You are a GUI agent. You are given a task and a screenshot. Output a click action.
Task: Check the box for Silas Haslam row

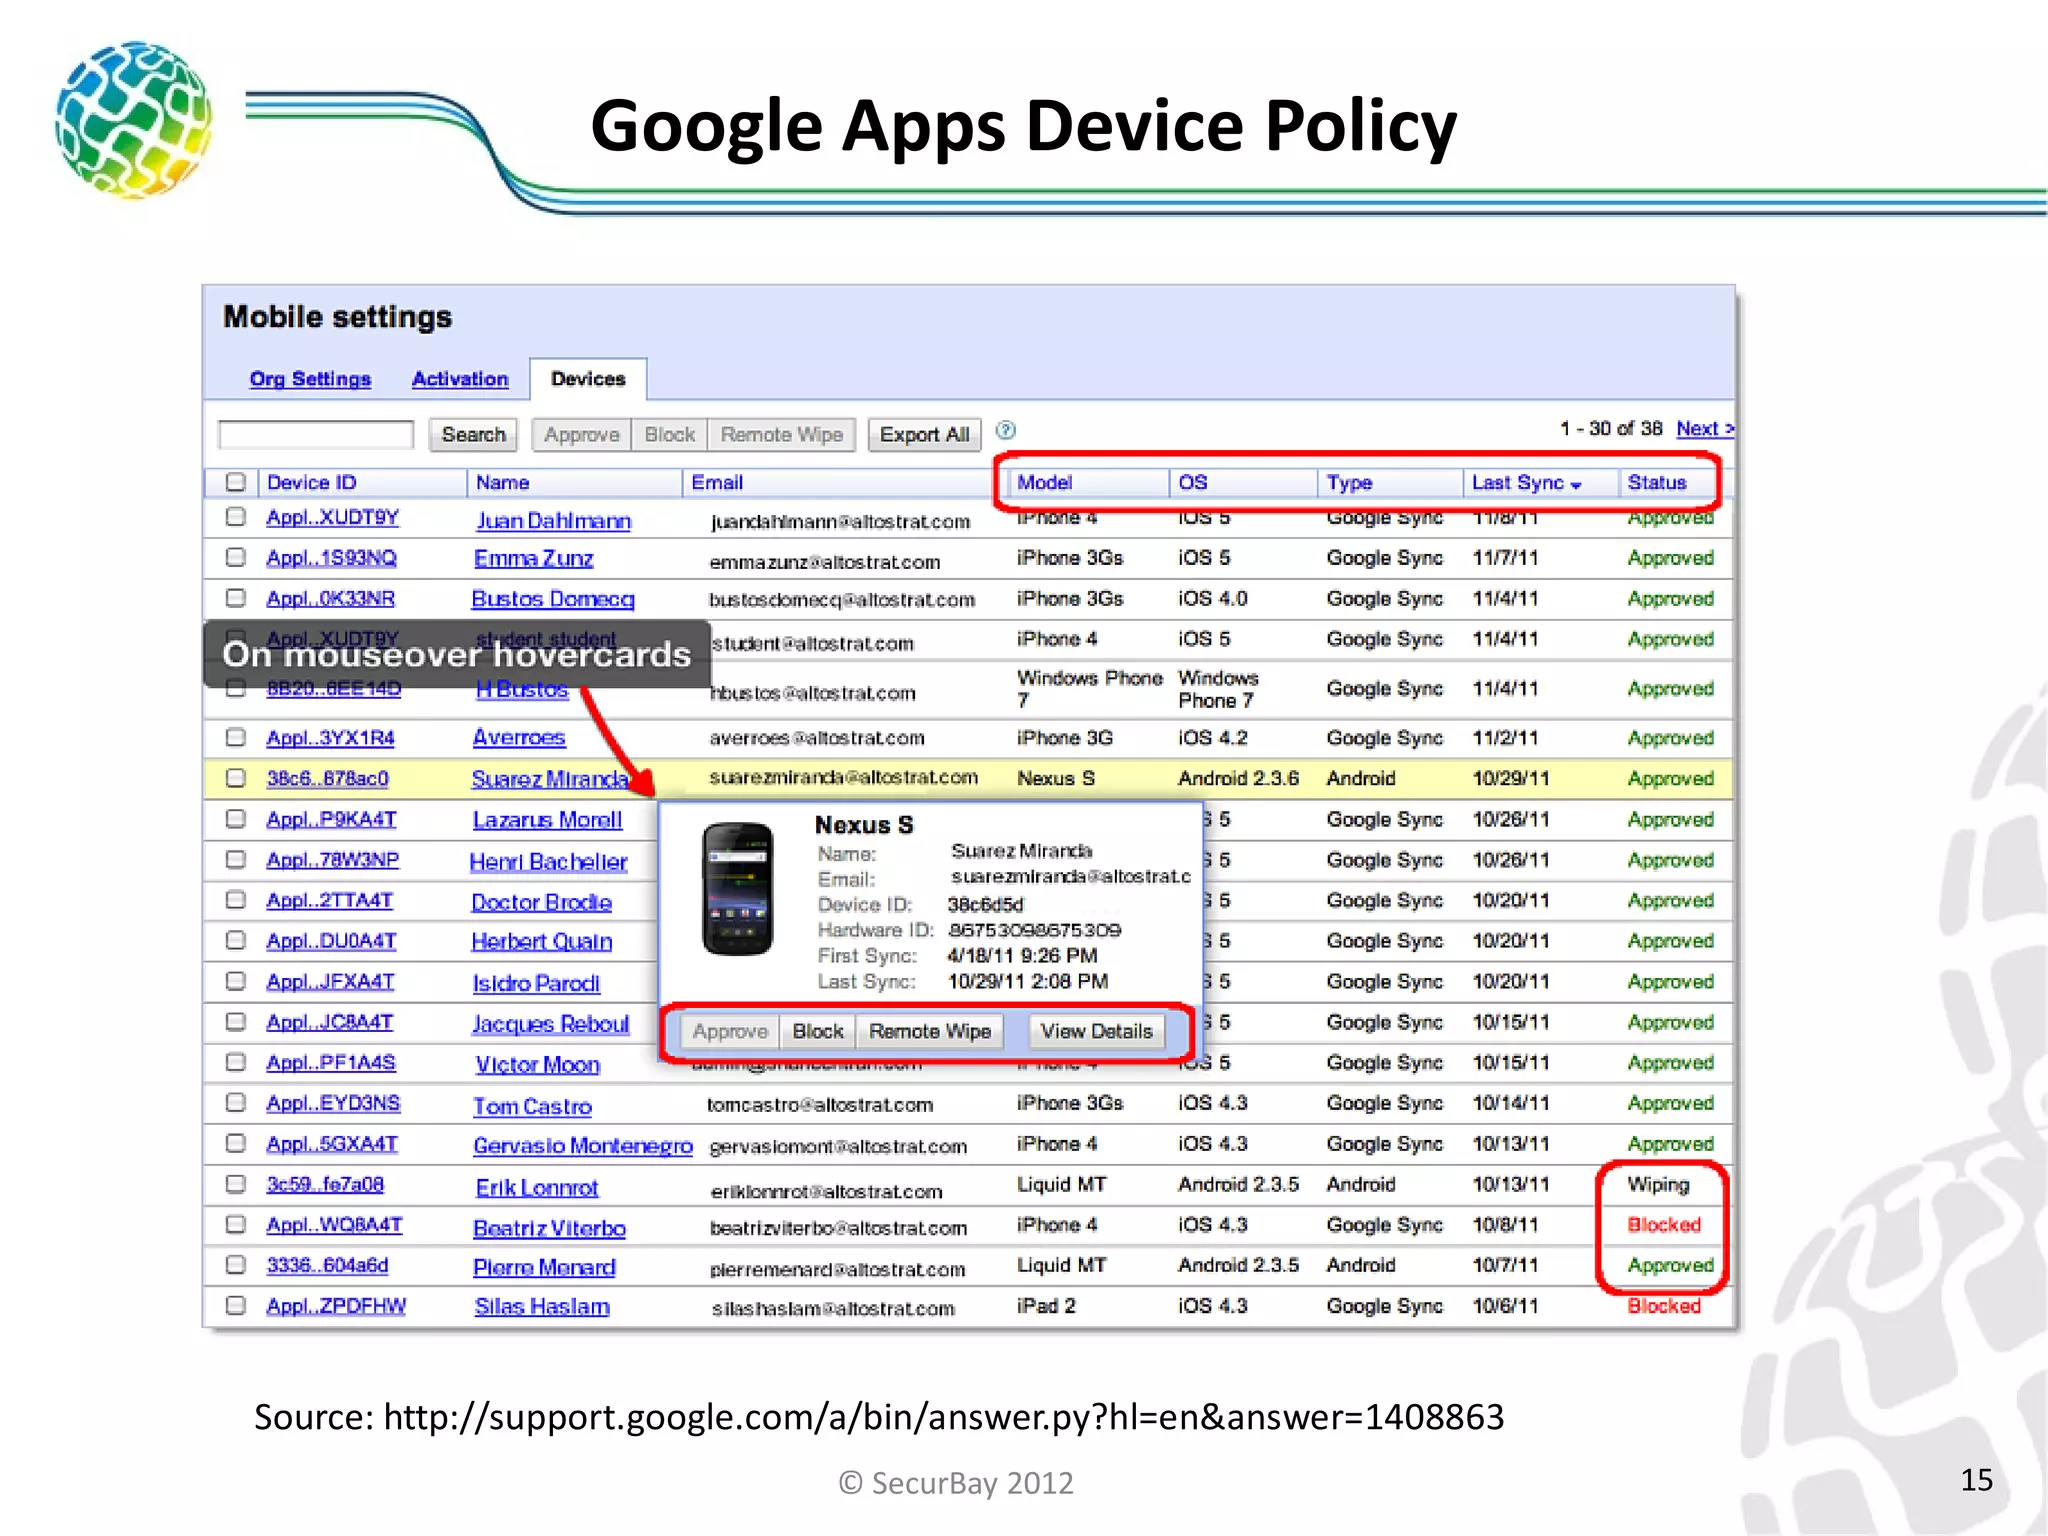(x=236, y=1305)
